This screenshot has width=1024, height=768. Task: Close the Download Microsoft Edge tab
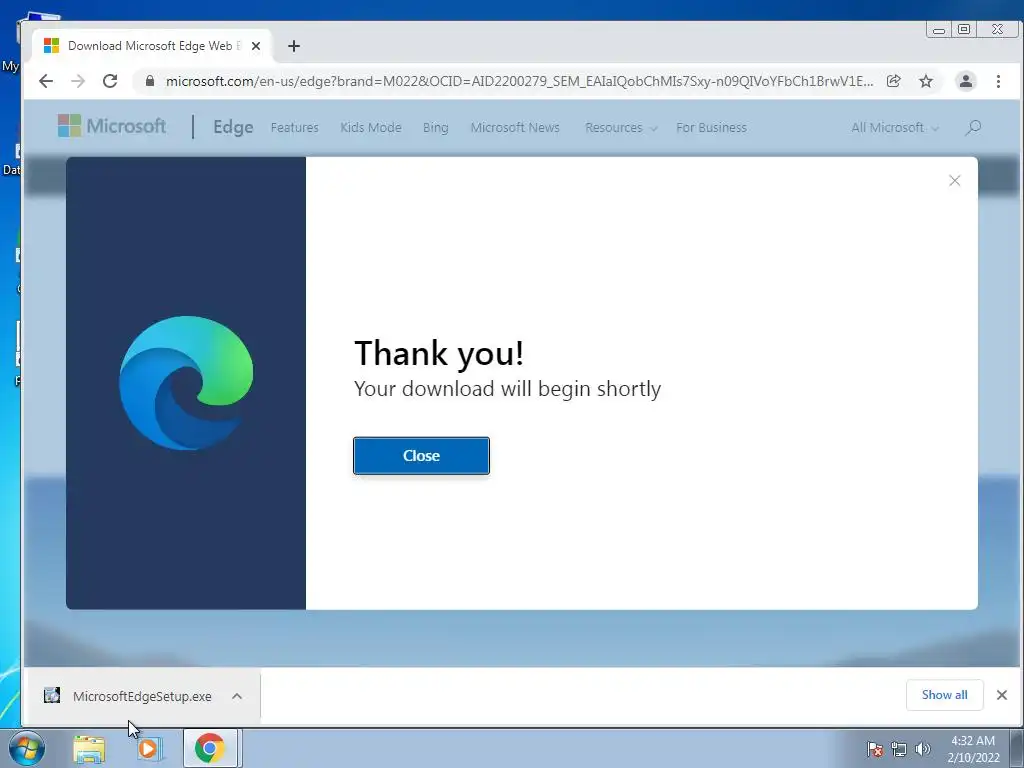click(x=256, y=46)
